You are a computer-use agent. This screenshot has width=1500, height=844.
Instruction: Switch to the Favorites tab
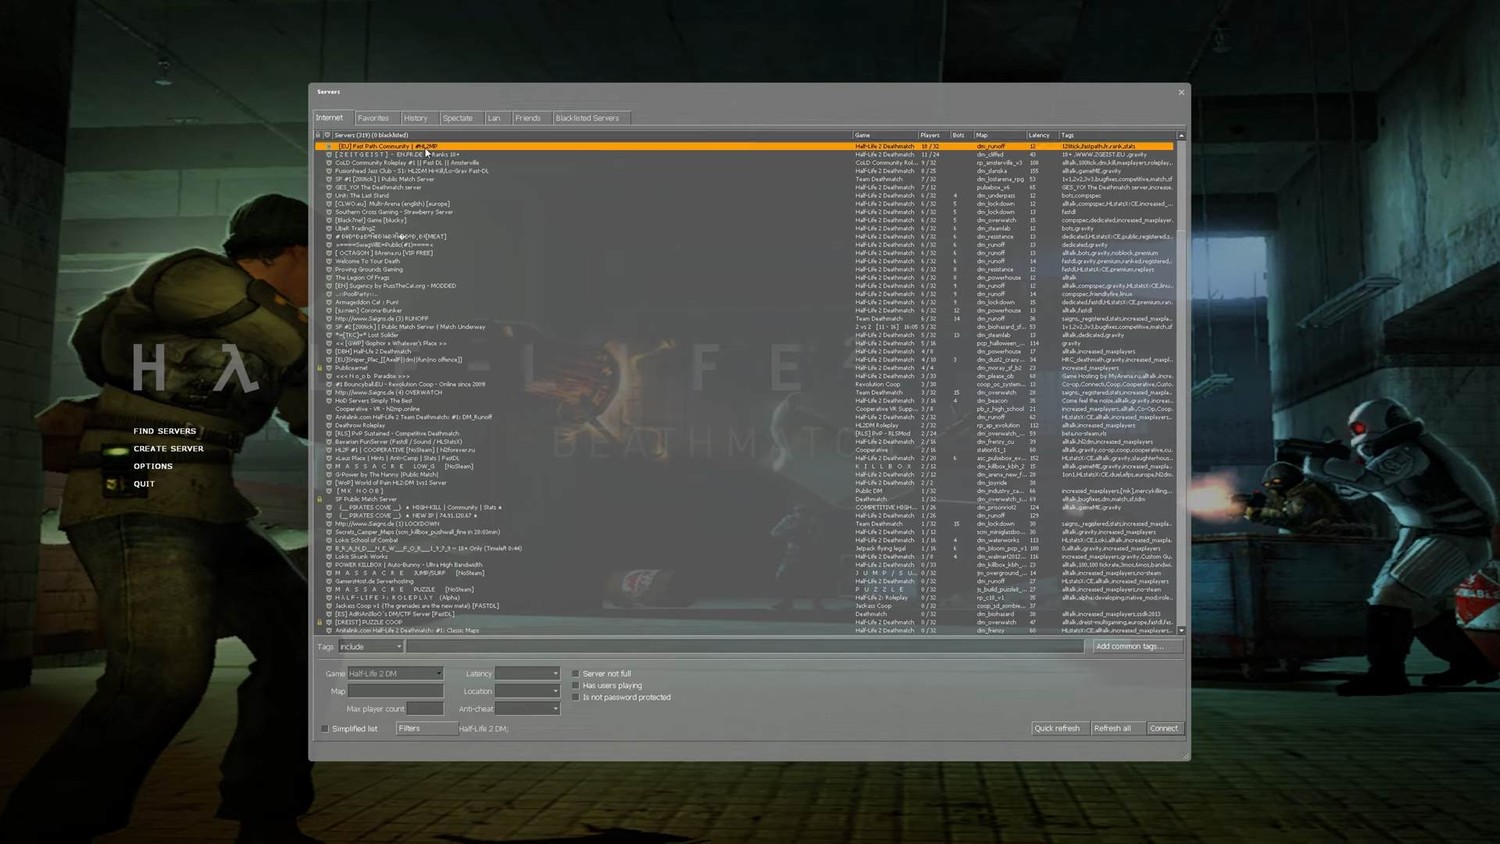point(373,118)
